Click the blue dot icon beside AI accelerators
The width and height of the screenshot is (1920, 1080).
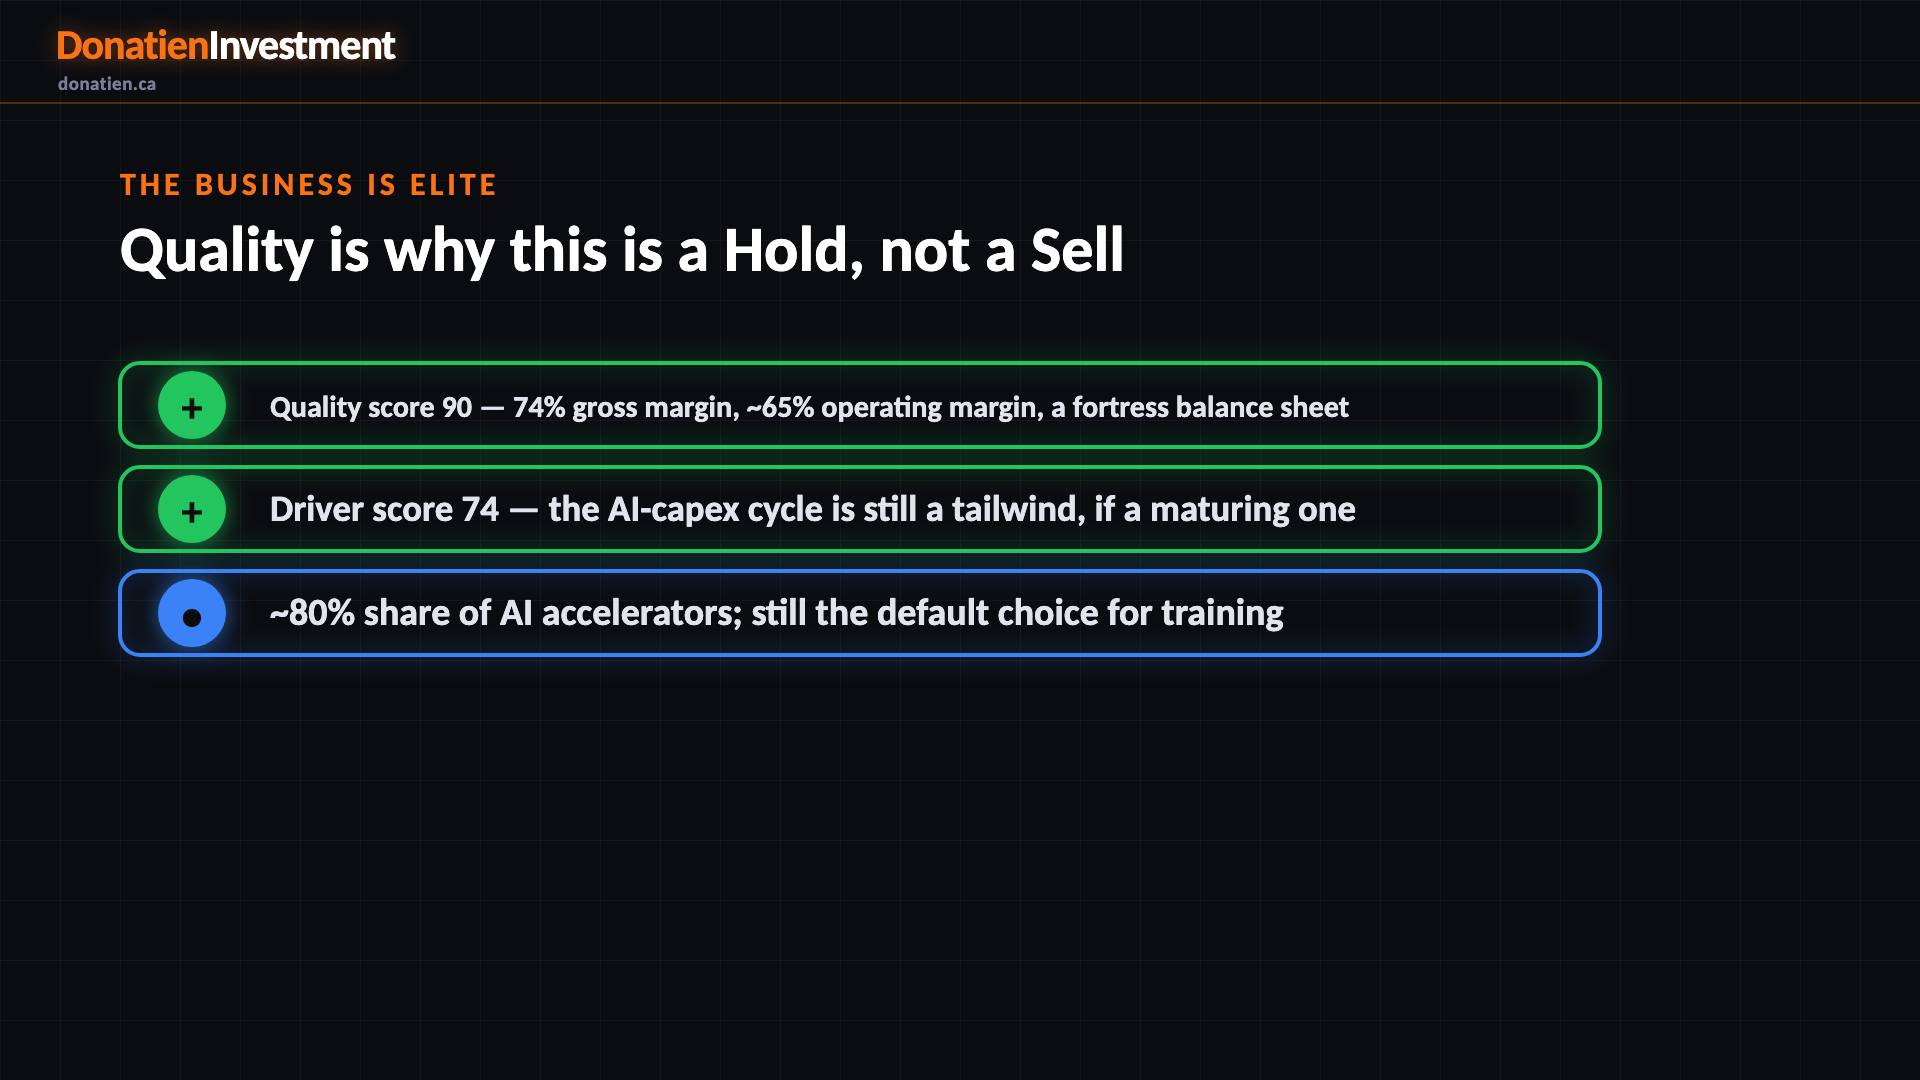pos(192,613)
